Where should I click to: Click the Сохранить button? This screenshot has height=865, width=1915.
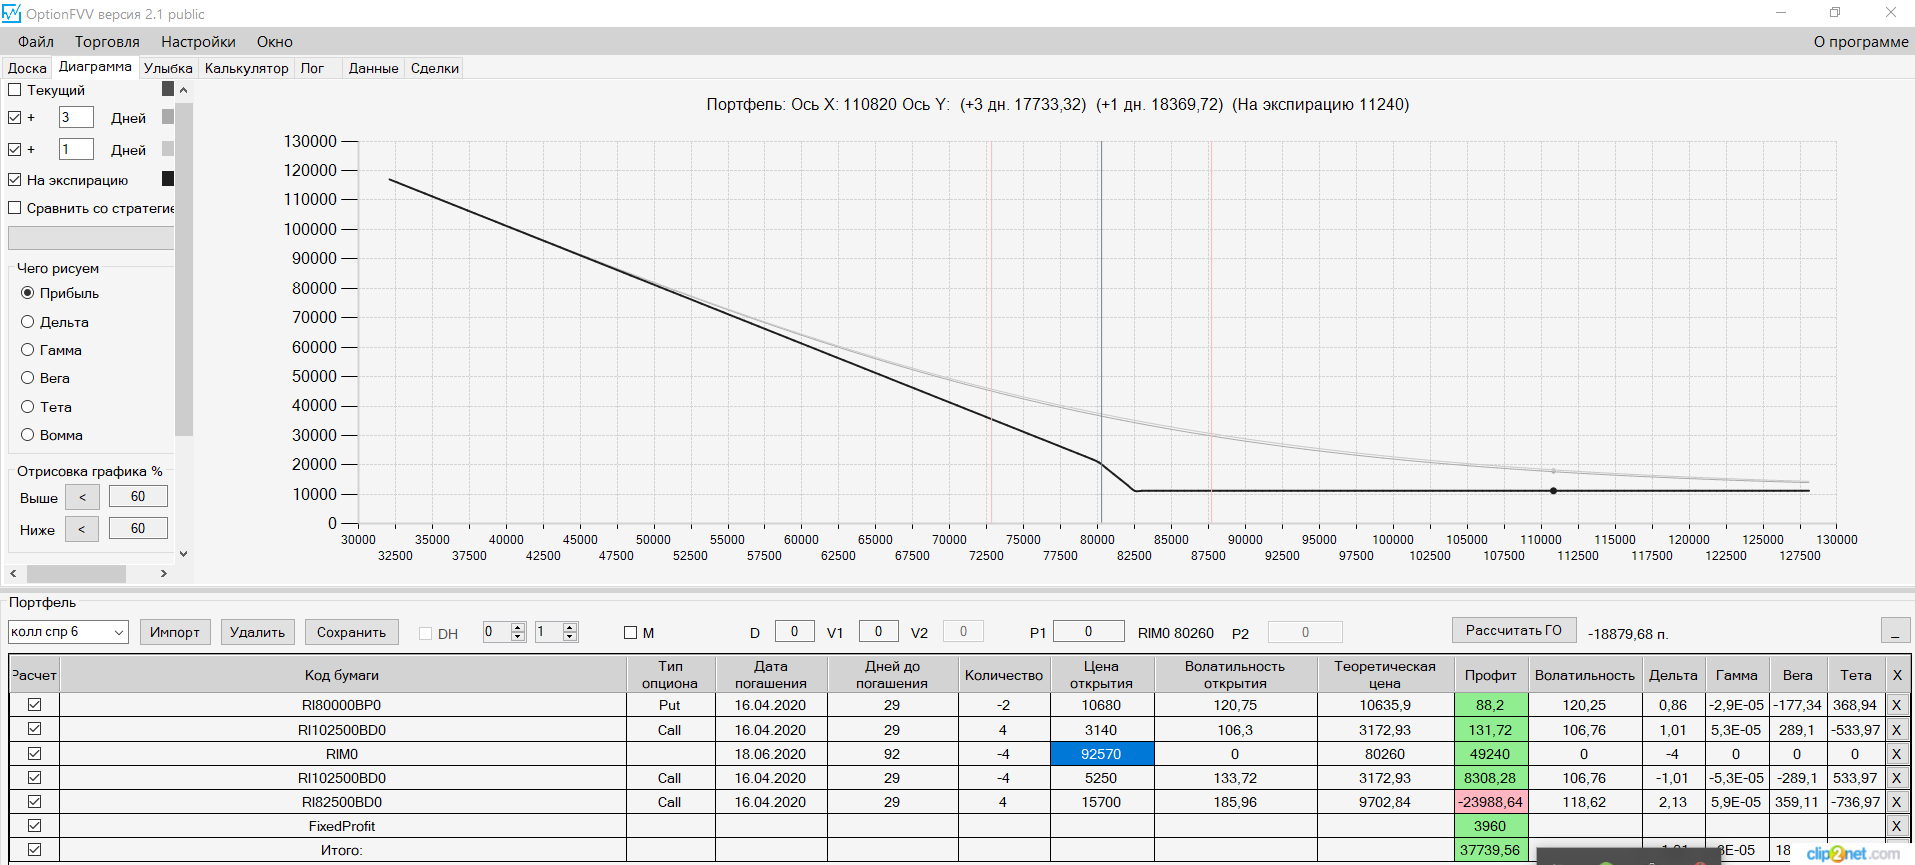351,632
